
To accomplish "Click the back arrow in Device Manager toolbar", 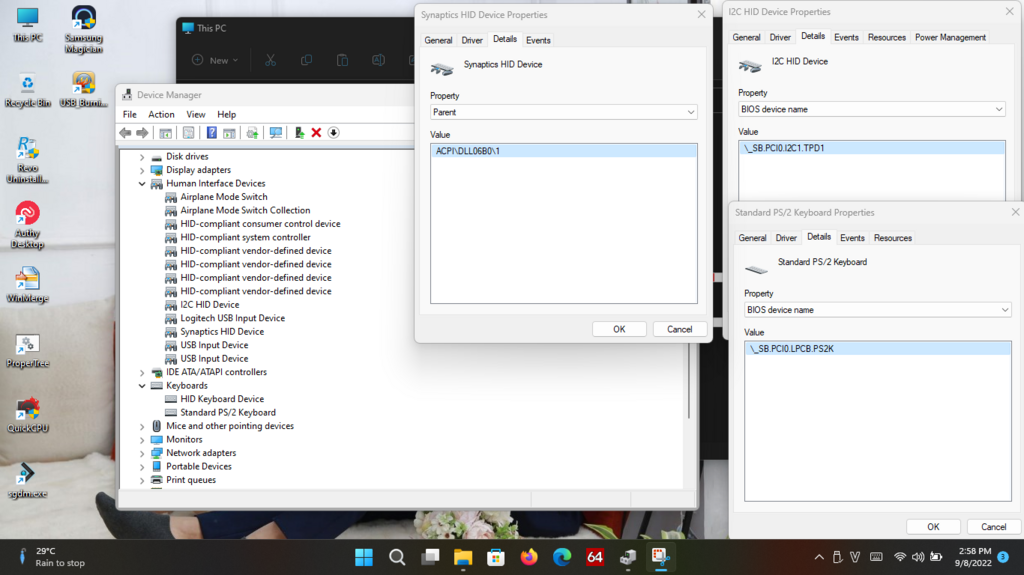I will pos(125,132).
